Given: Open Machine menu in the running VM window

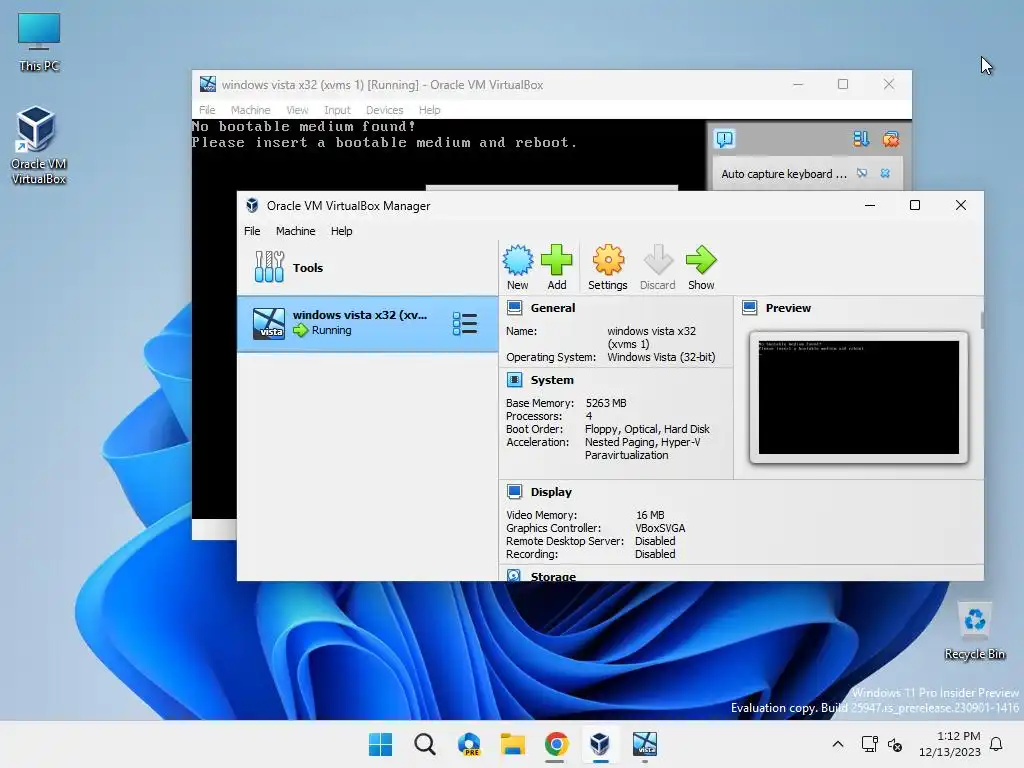Looking at the screenshot, I should [x=250, y=110].
